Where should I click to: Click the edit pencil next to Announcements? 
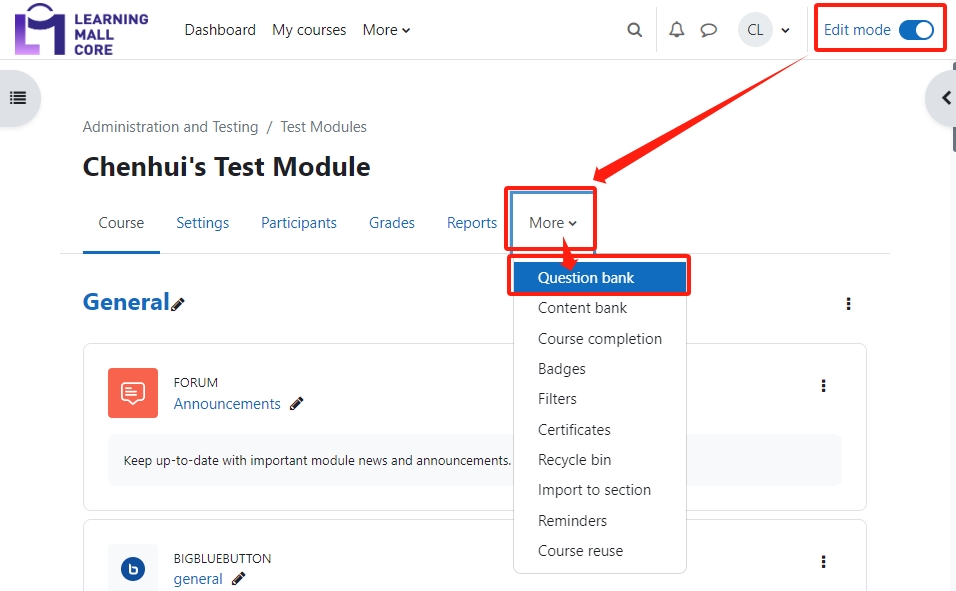tap(296, 404)
